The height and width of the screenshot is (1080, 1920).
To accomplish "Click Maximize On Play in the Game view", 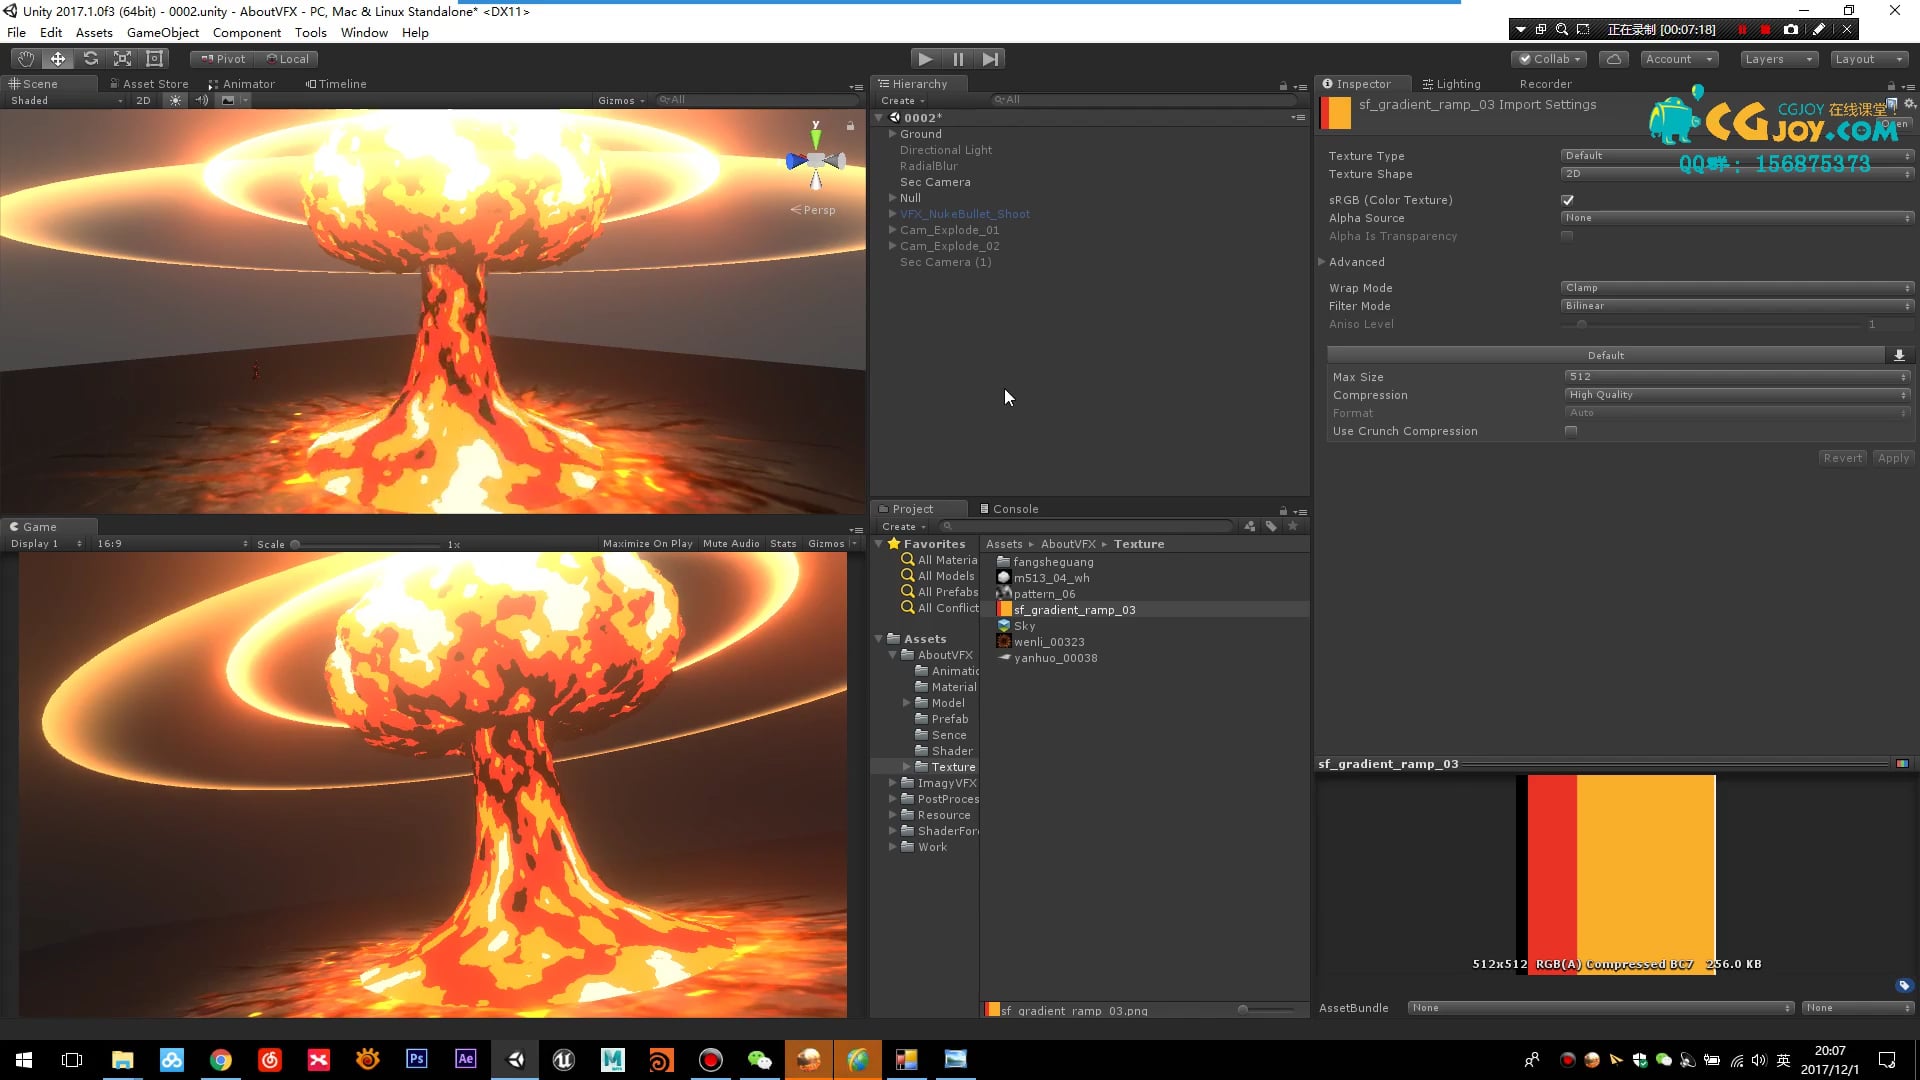I will (647, 543).
